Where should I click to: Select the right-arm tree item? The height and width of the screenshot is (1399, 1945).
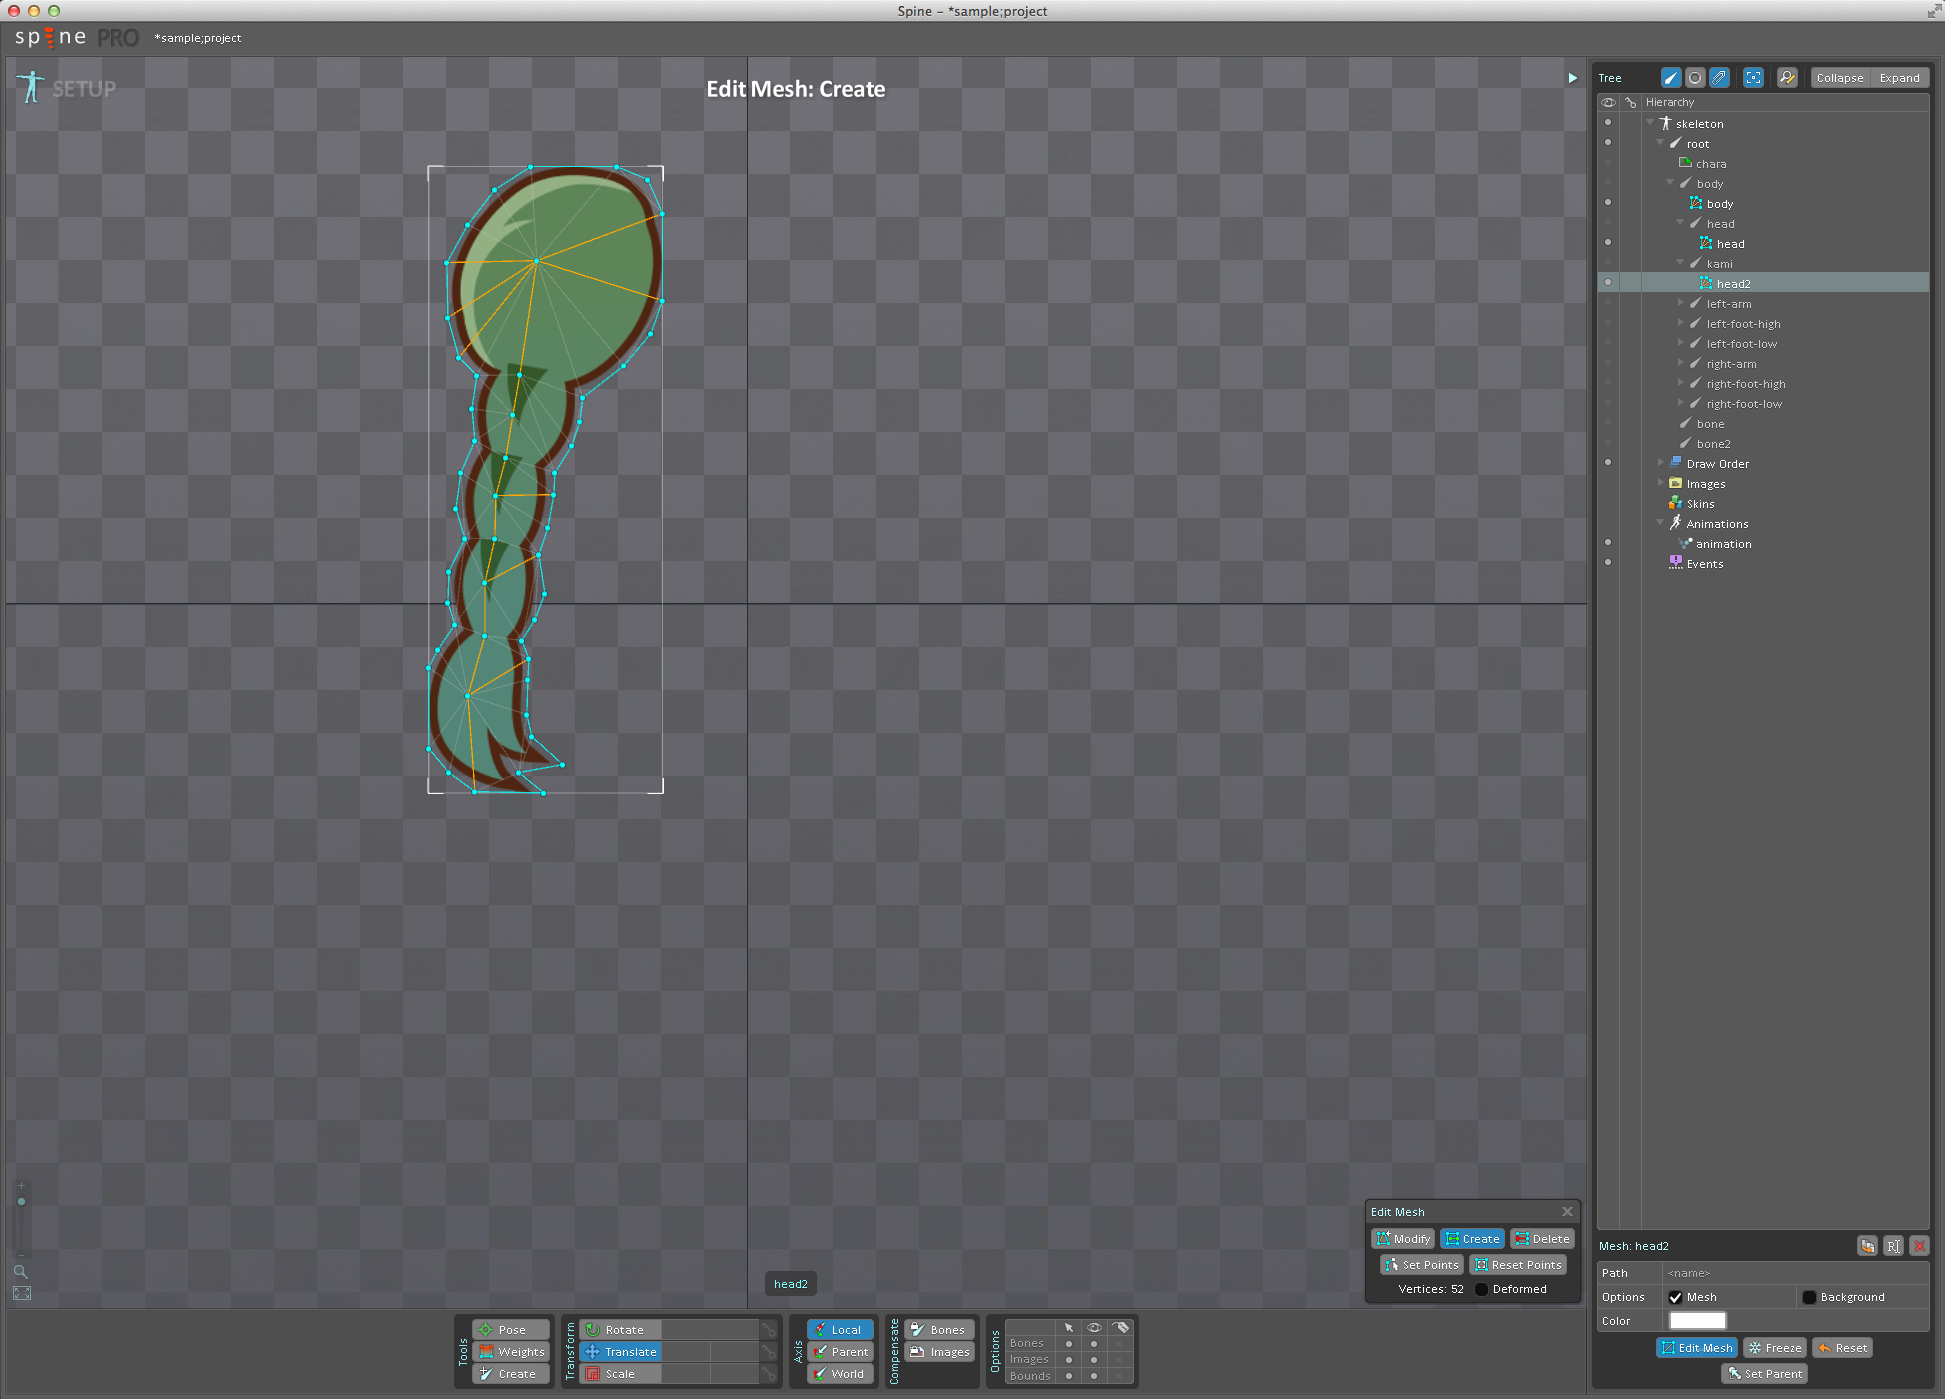click(1731, 364)
